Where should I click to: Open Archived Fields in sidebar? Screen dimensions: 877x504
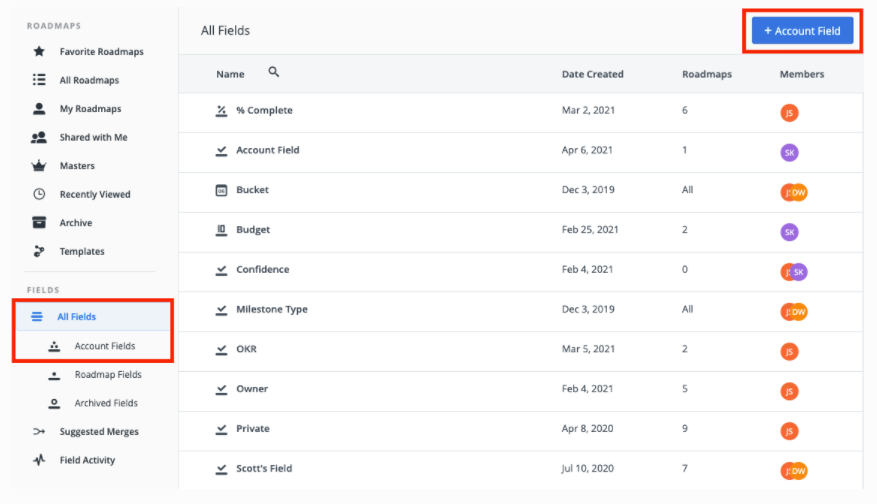pos(105,403)
